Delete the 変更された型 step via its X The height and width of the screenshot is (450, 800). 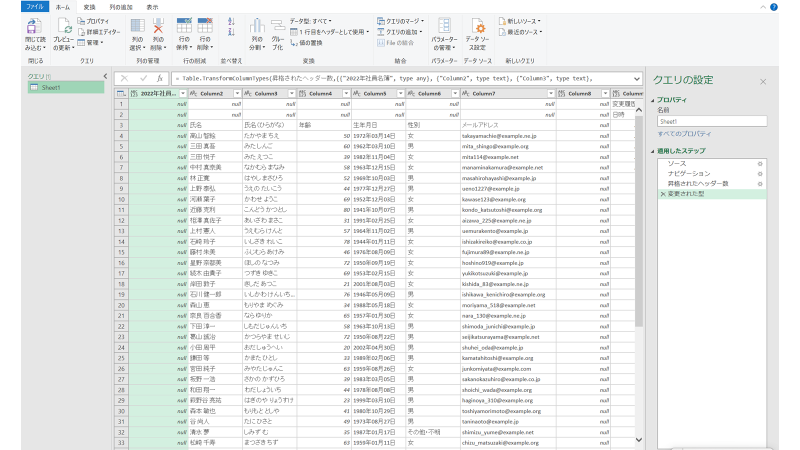(x=663, y=194)
